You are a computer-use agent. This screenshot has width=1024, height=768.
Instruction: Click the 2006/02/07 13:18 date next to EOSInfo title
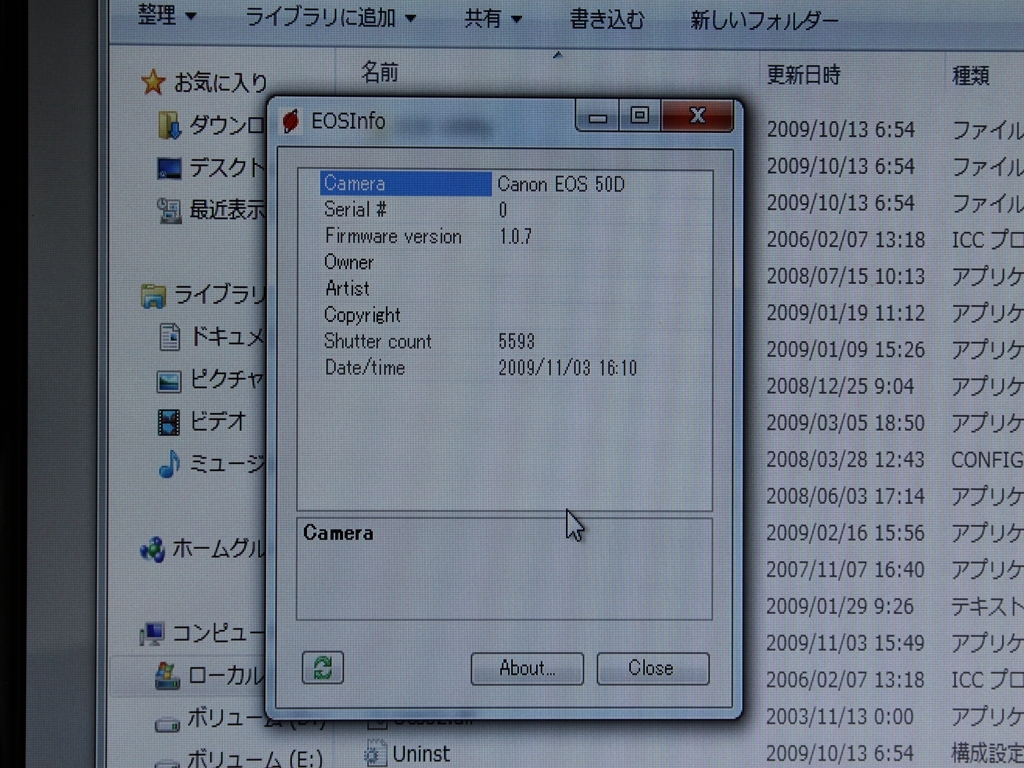(846, 240)
